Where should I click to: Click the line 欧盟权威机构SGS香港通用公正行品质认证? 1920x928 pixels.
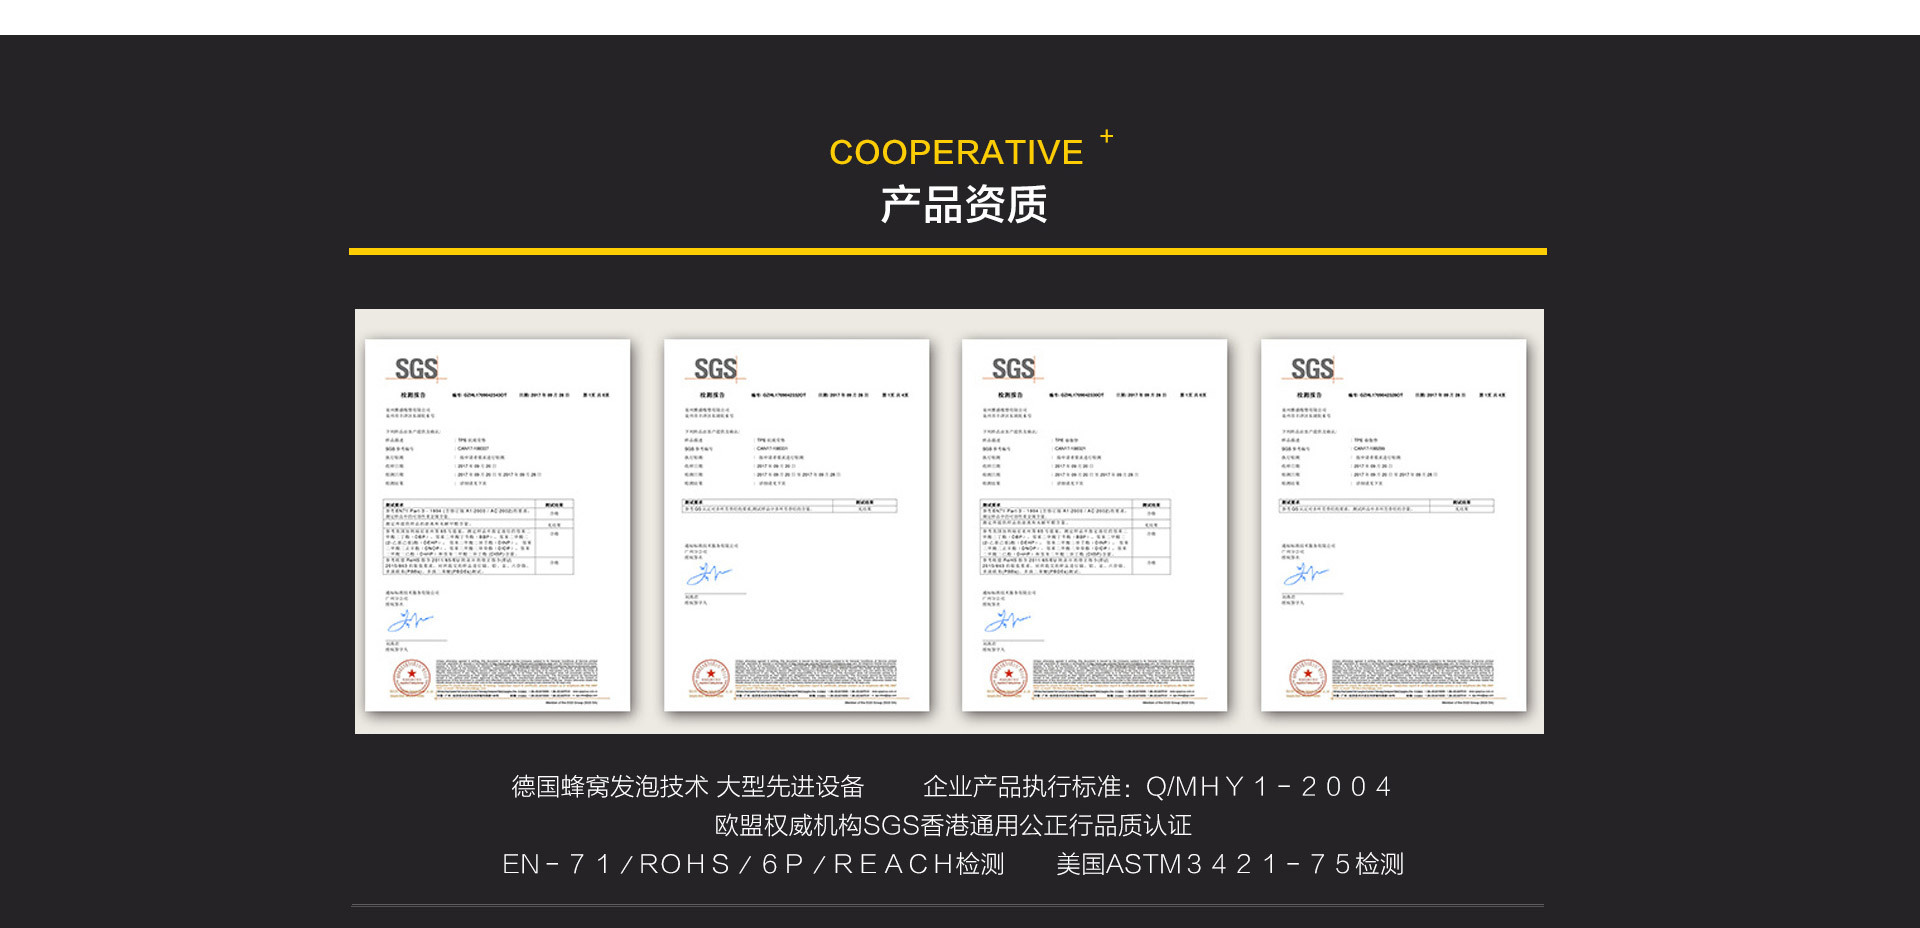click(x=953, y=825)
